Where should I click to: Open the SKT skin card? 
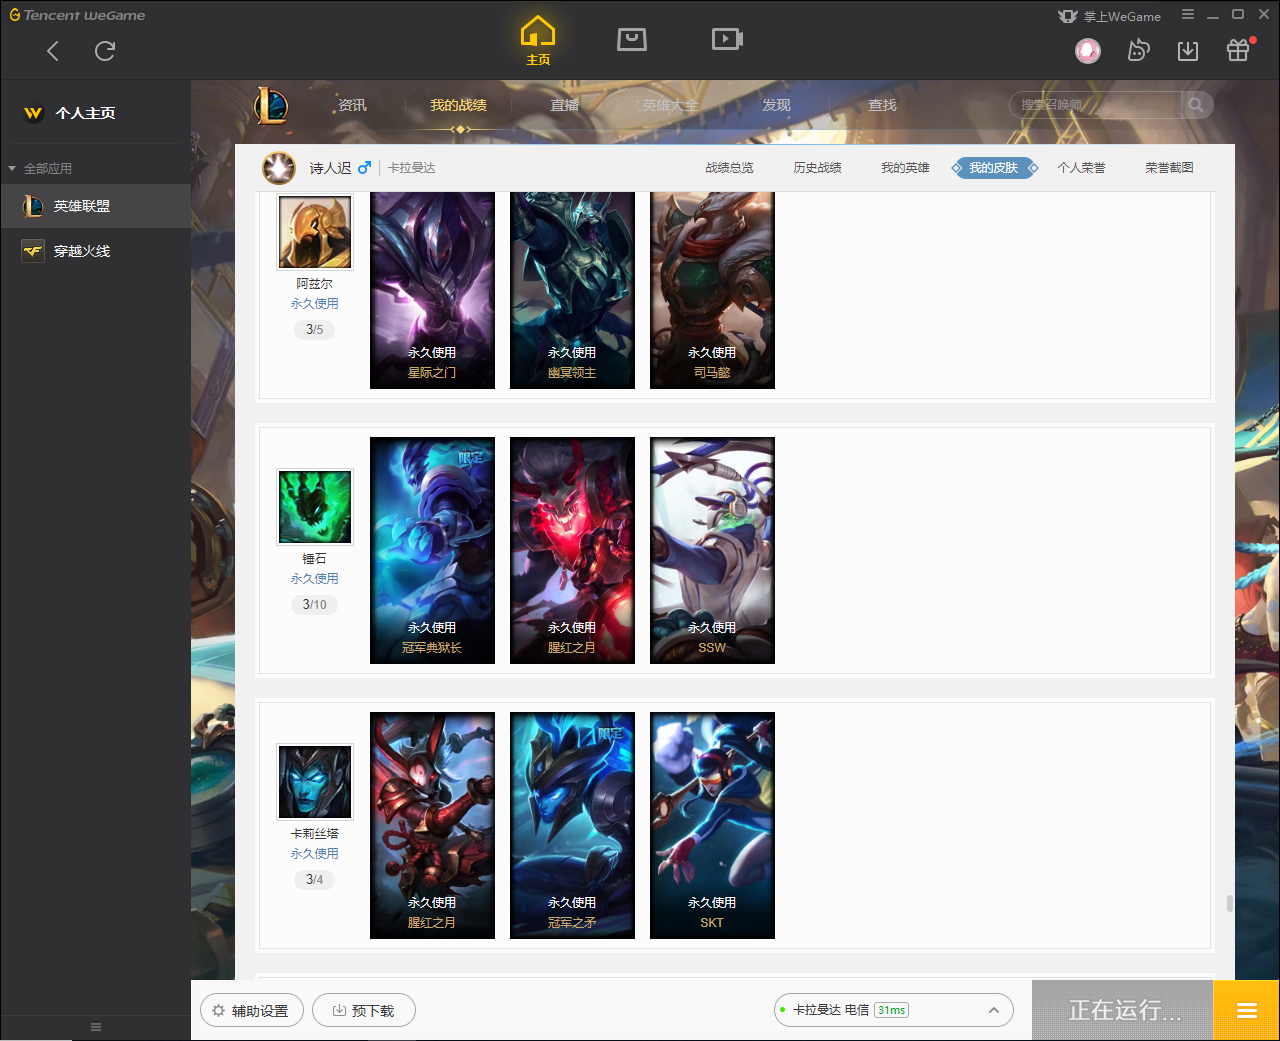(712, 825)
